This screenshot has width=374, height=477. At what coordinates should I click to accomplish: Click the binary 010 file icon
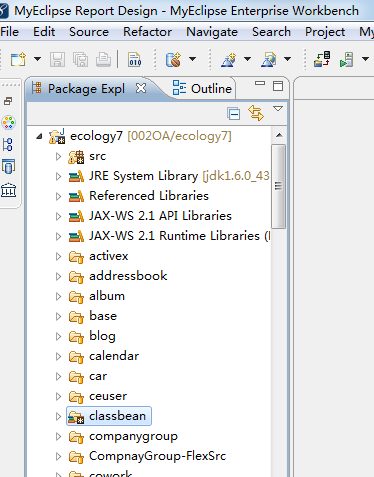pyautogui.click(x=135, y=60)
